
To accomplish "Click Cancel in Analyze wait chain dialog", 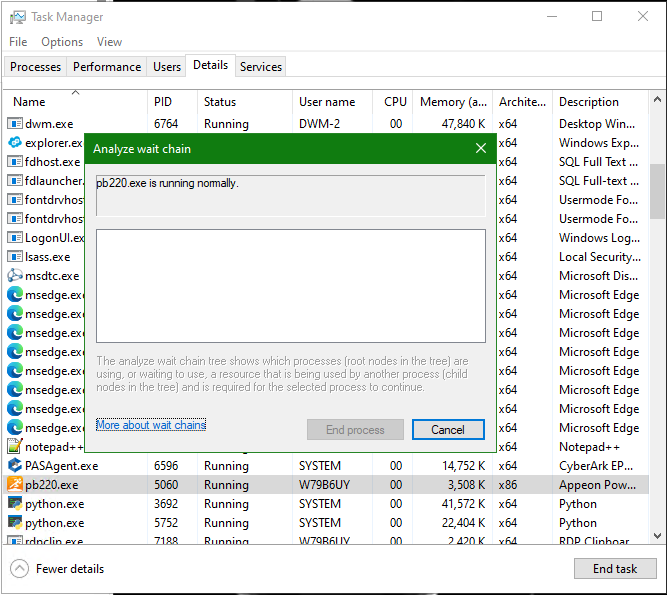I will tap(448, 430).
